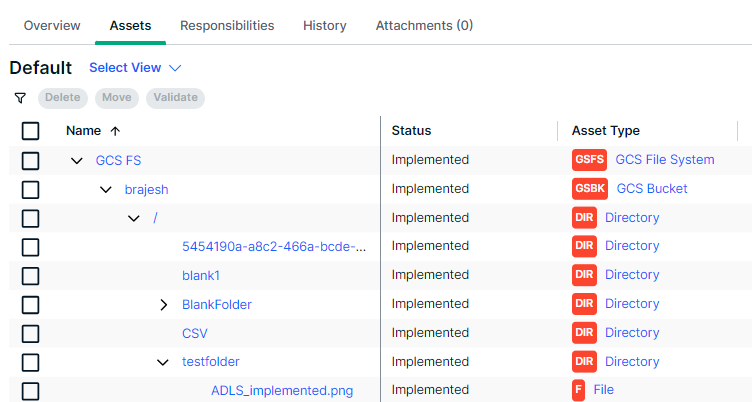This screenshot has width=752, height=402.
Task: Click the sort arrow beside Name header
Action: click(x=115, y=131)
